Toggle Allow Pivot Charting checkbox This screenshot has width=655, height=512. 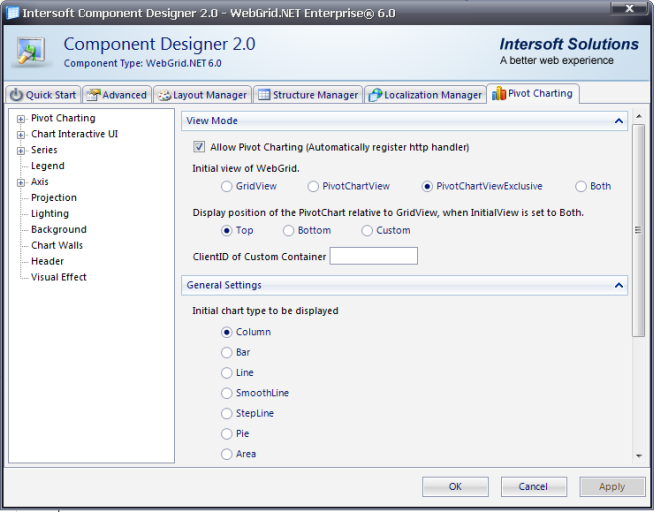[x=199, y=147]
